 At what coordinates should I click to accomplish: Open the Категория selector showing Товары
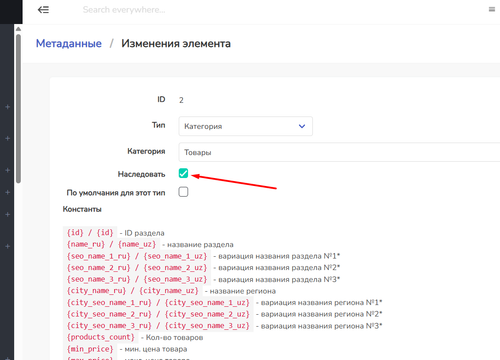tap(339, 152)
